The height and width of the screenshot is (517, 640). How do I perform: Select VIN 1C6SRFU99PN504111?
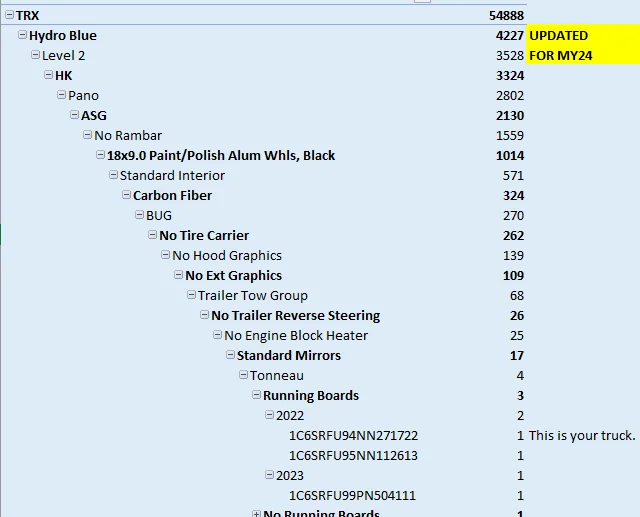click(352, 495)
